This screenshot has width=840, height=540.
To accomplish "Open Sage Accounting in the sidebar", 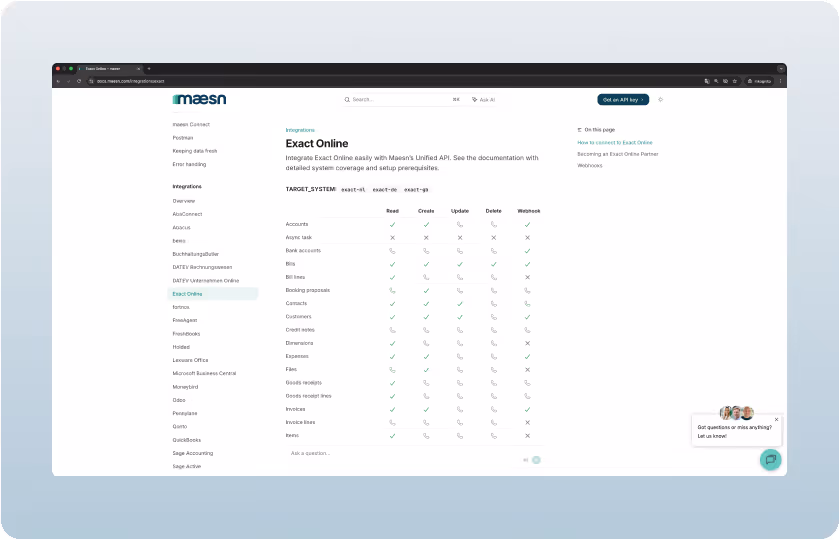I will tap(193, 453).
